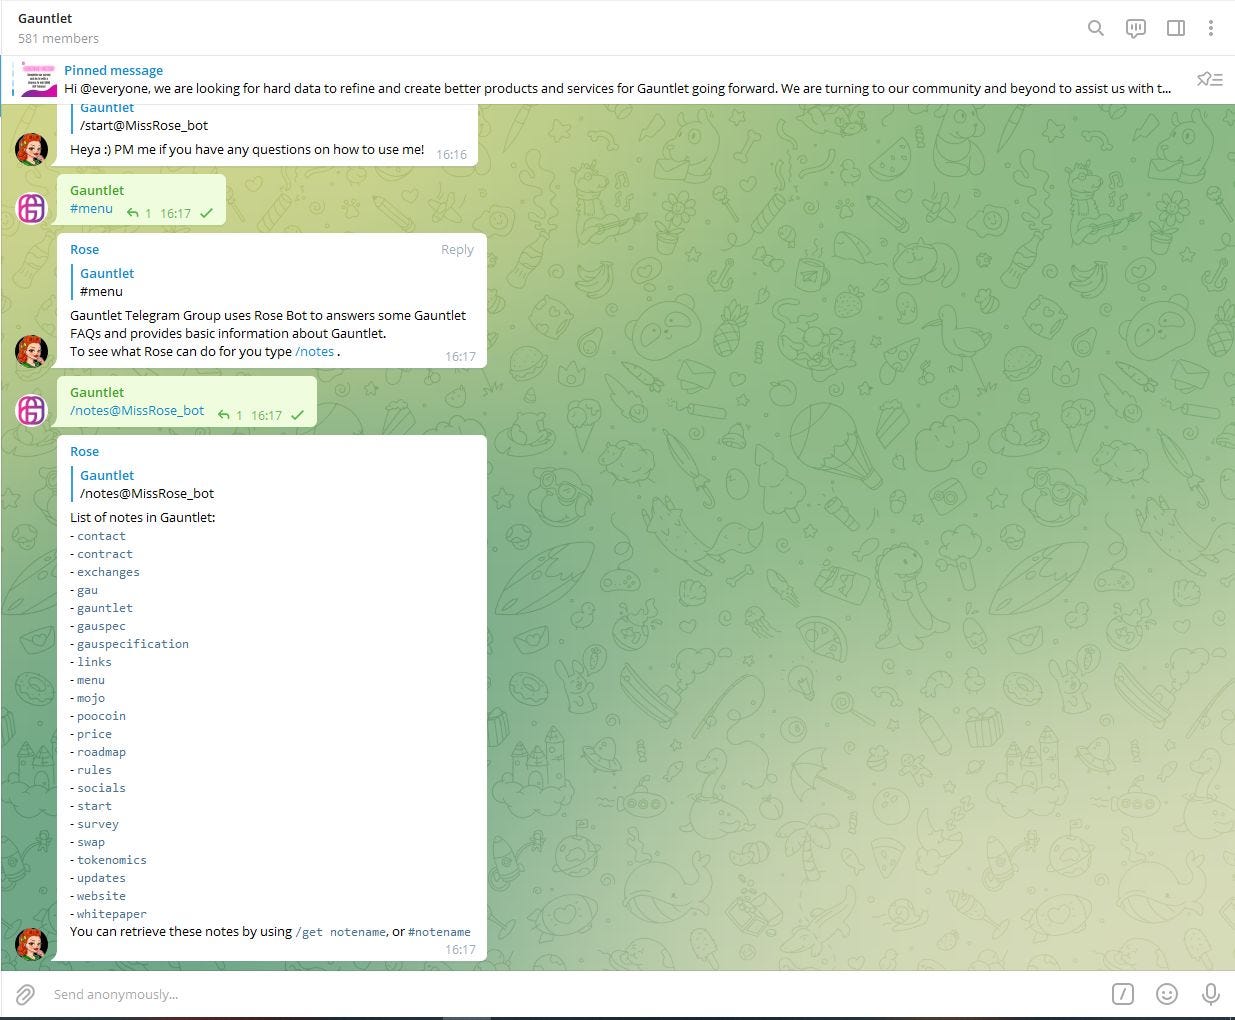Click Rose avatar beside the notes list
This screenshot has width=1235, height=1020.
[x=31, y=944]
